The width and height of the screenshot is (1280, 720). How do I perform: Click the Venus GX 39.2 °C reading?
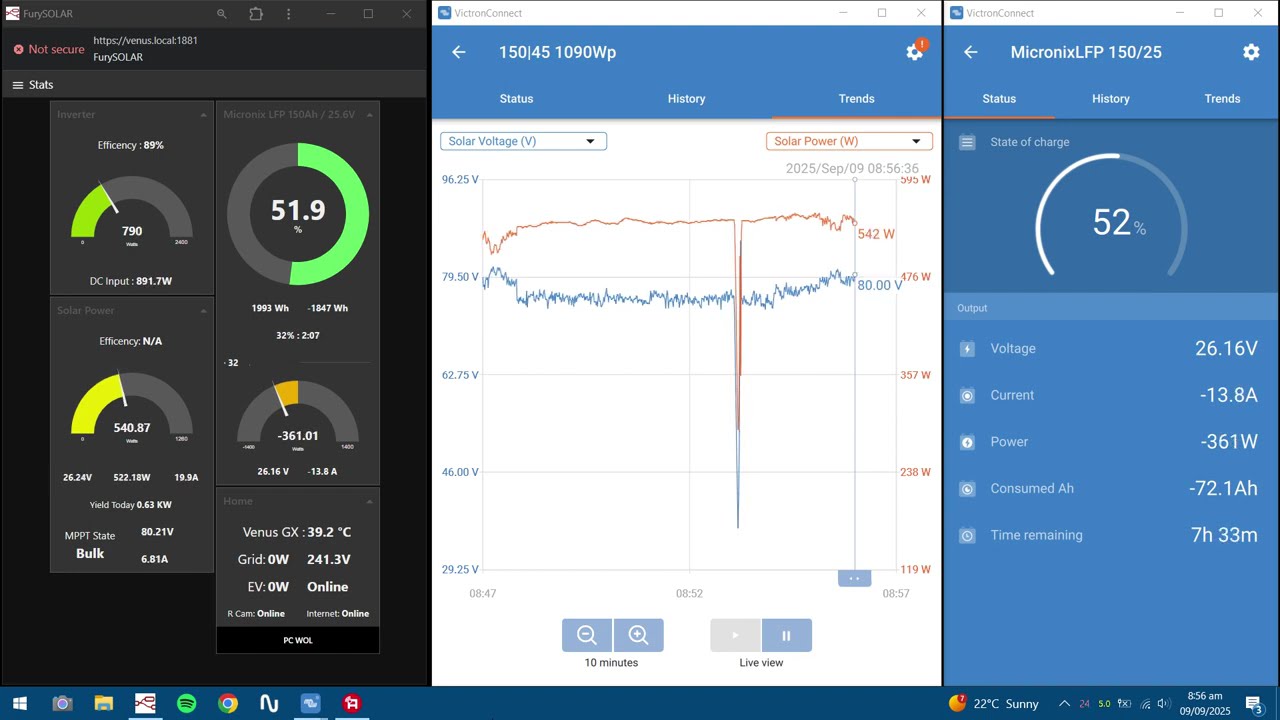[x=297, y=532]
